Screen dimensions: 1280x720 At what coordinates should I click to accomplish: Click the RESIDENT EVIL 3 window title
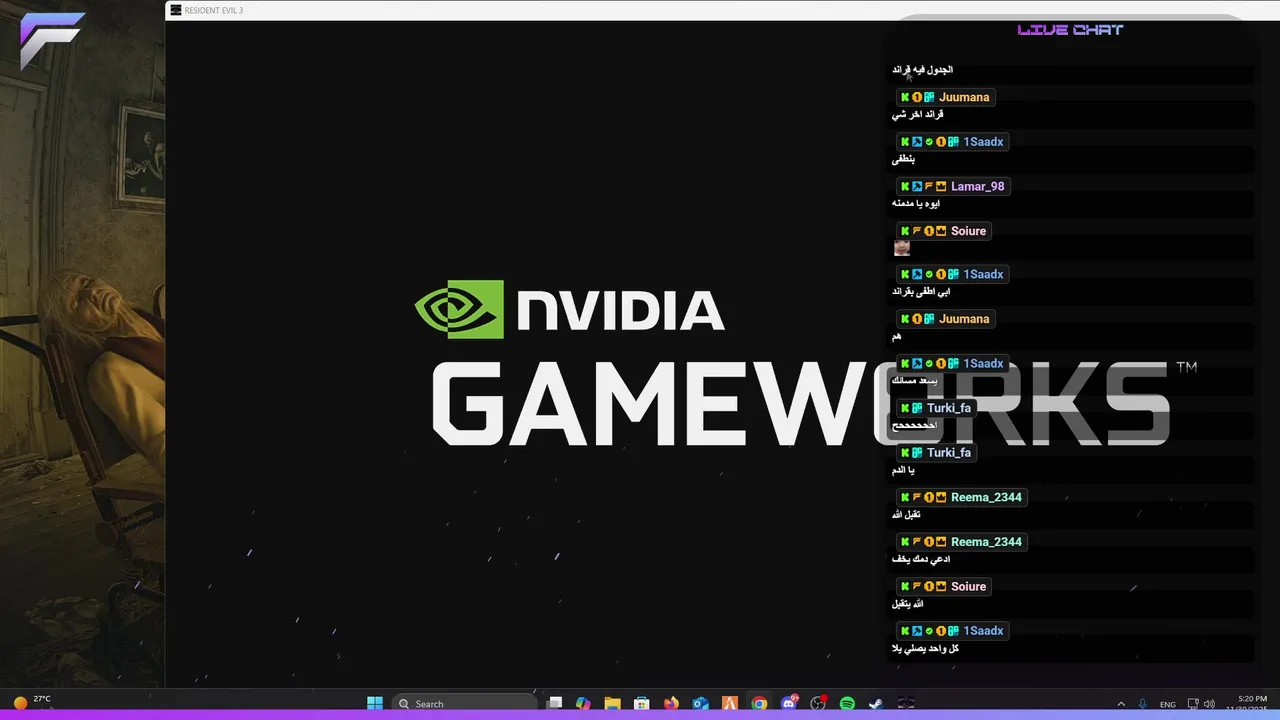[x=214, y=10]
